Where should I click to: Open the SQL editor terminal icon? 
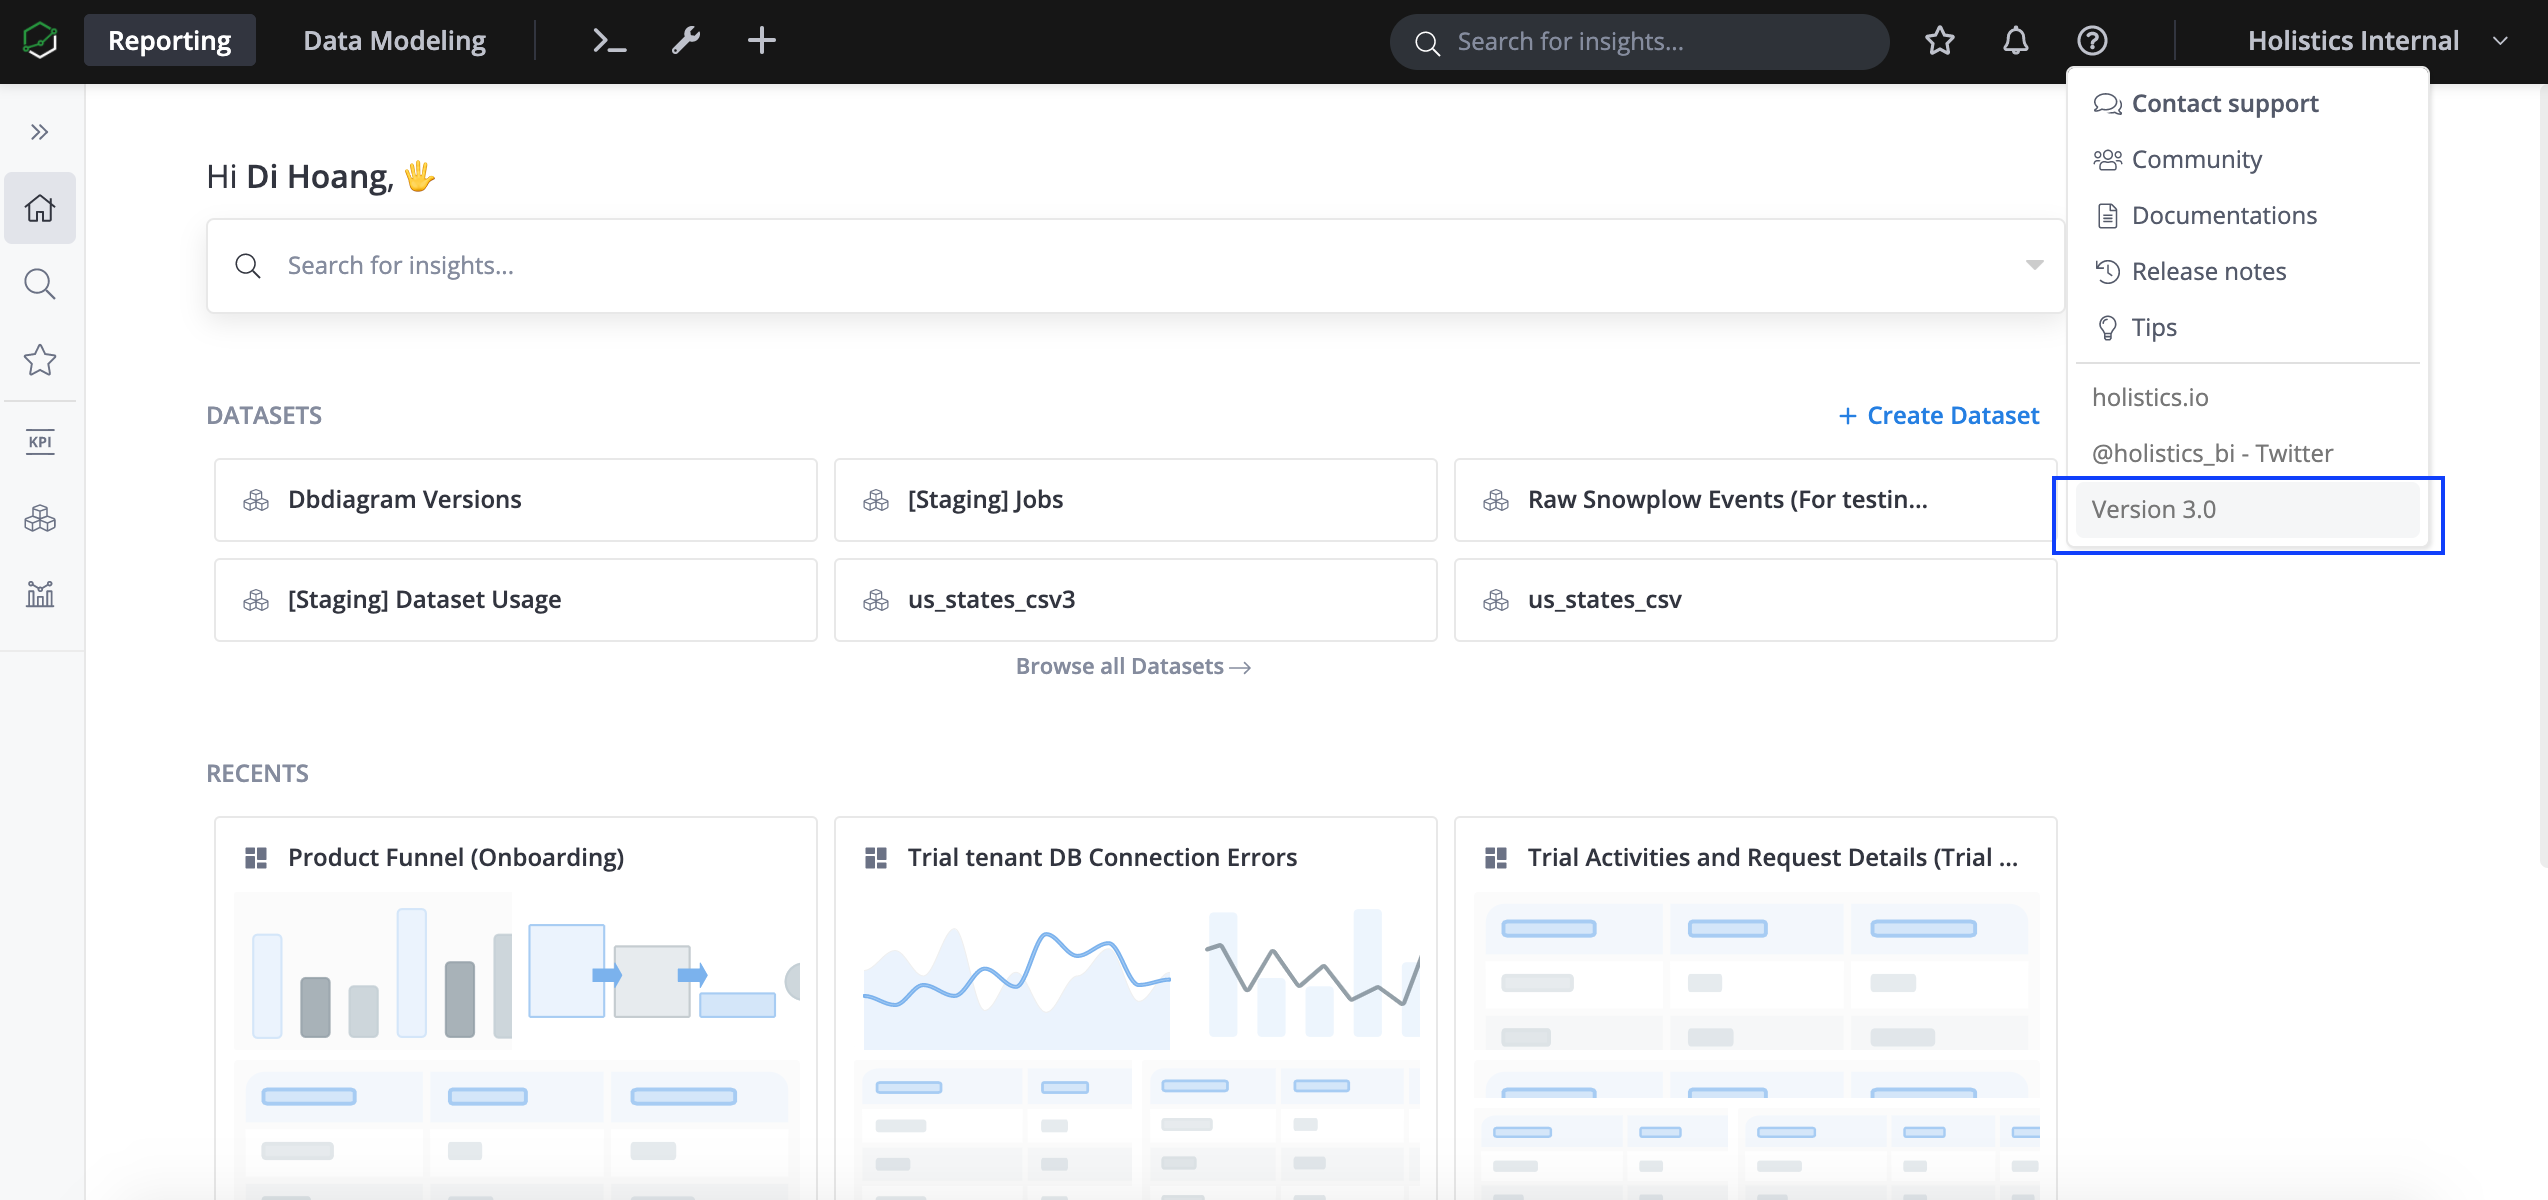tap(609, 40)
